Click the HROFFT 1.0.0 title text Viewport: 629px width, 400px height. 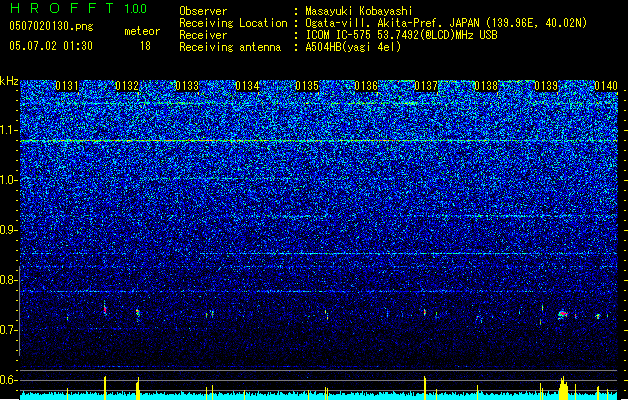[x=79, y=8]
